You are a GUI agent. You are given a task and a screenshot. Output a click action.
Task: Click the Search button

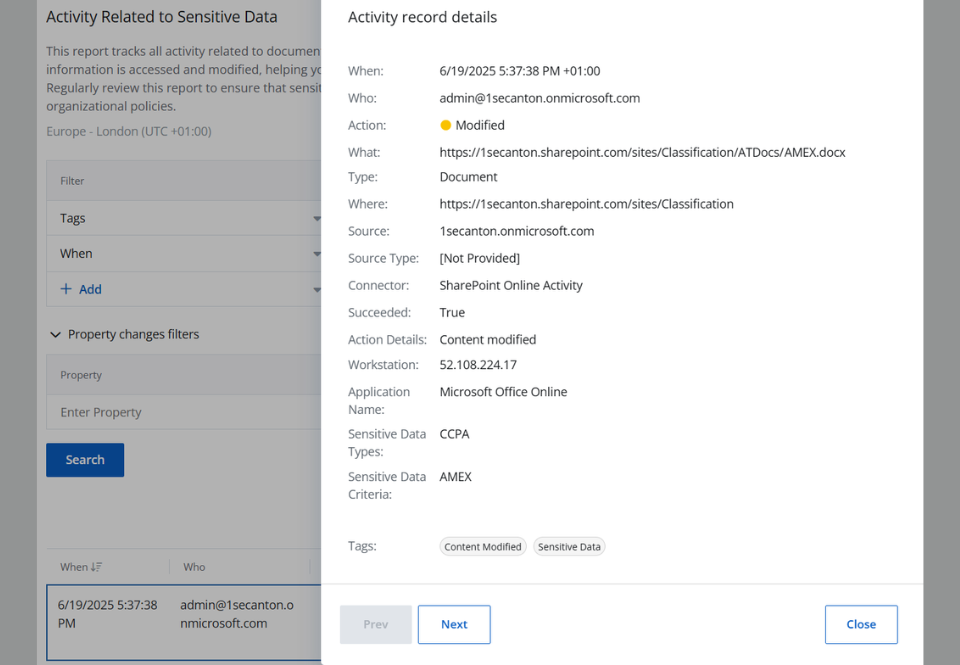pos(84,459)
